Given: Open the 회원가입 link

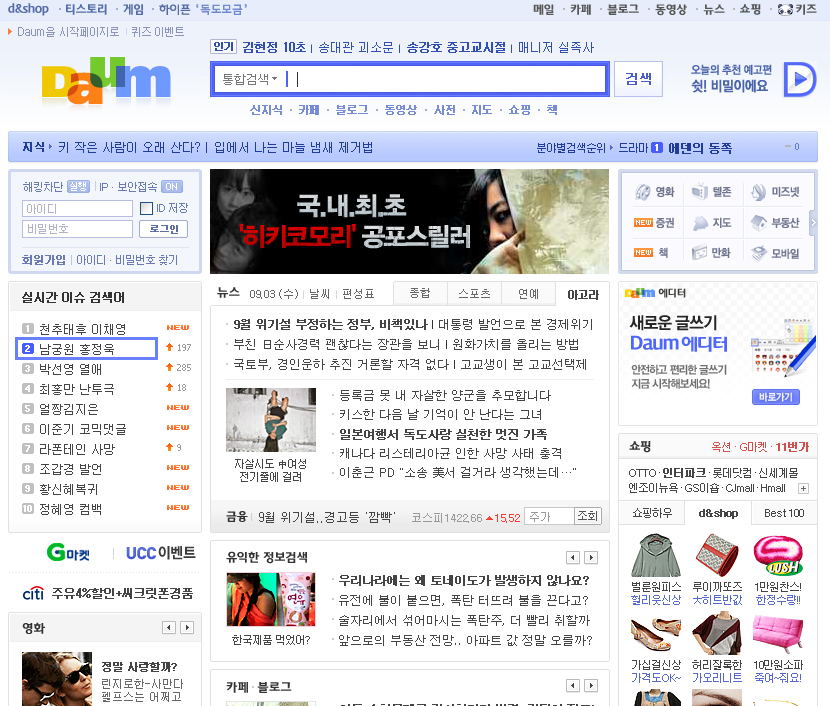Looking at the screenshot, I should (x=43, y=260).
